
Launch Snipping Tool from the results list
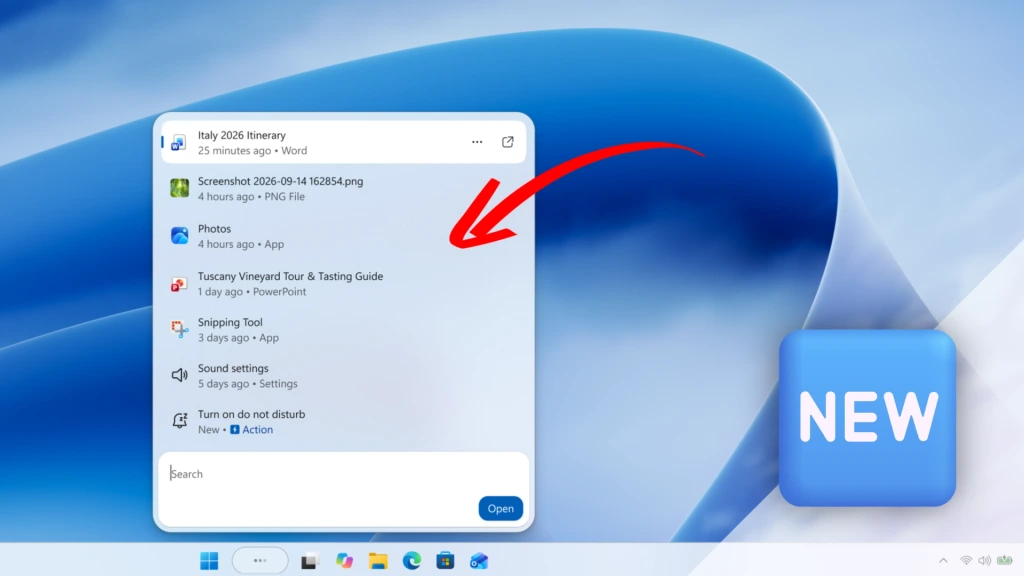point(344,330)
